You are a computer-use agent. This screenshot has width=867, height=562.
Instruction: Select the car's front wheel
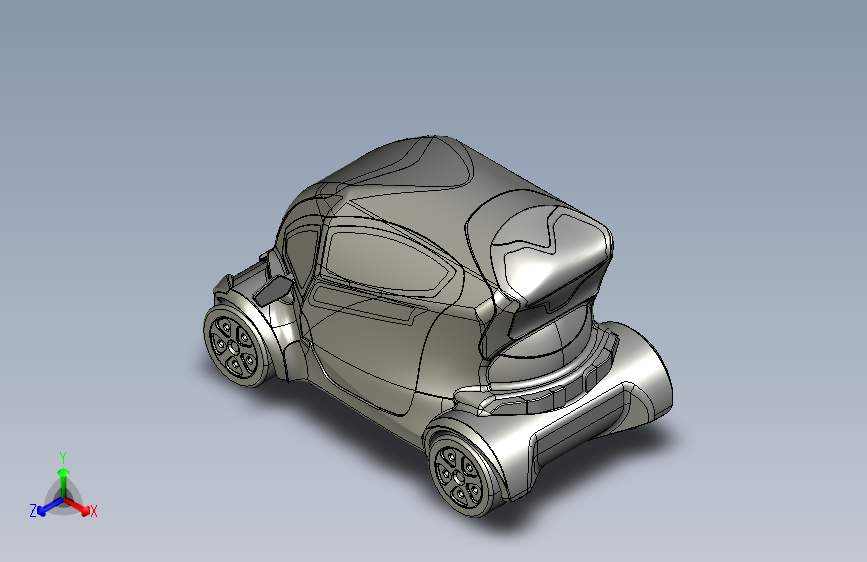[235, 347]
